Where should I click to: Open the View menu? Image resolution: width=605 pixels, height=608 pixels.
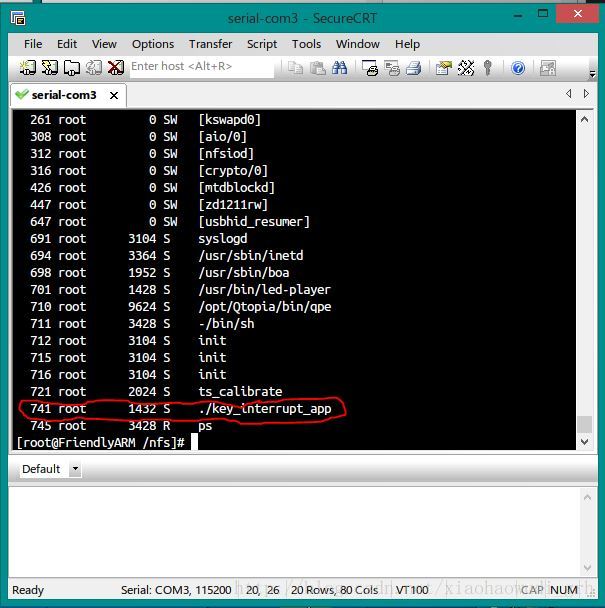point(104,44)
